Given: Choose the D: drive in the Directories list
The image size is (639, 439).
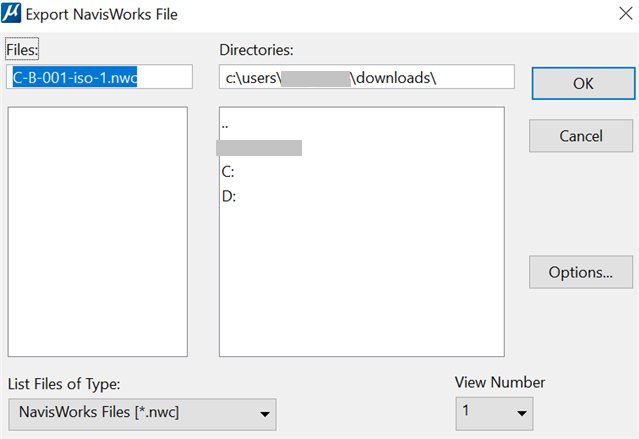Looking at the screenshot, I should [228, 196].
